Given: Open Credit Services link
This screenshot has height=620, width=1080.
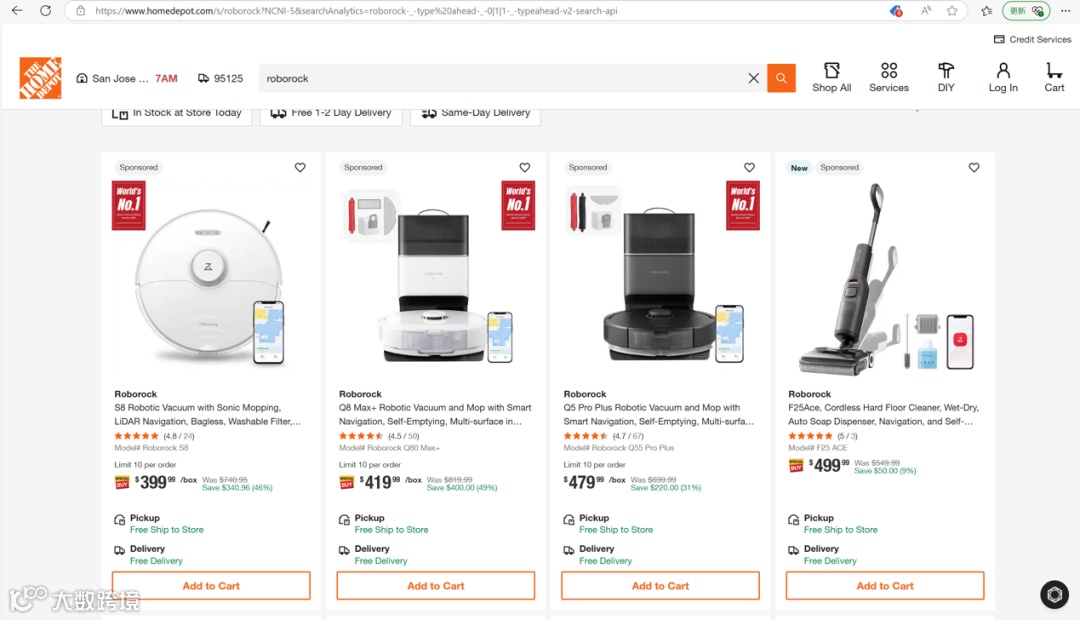Looking at the screenshot, I should [1032, 40].
